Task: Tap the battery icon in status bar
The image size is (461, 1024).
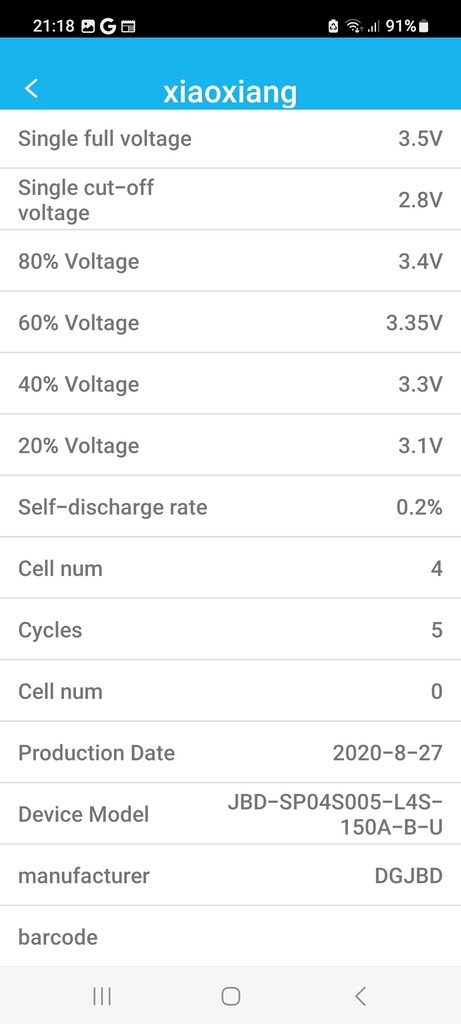Action: (x=424, y=26)
